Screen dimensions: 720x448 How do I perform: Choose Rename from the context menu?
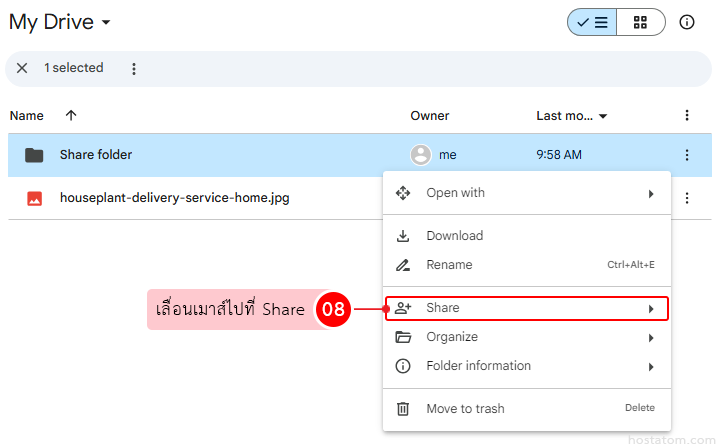[449, 265]
